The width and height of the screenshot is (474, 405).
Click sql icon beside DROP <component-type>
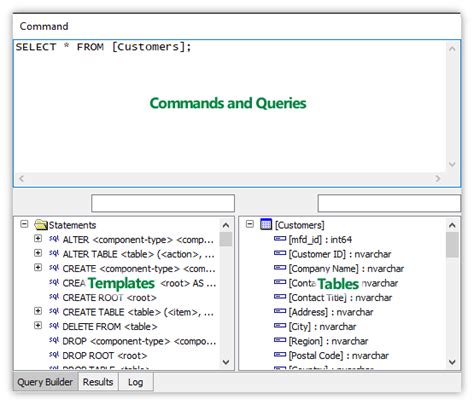coord(54,340)
